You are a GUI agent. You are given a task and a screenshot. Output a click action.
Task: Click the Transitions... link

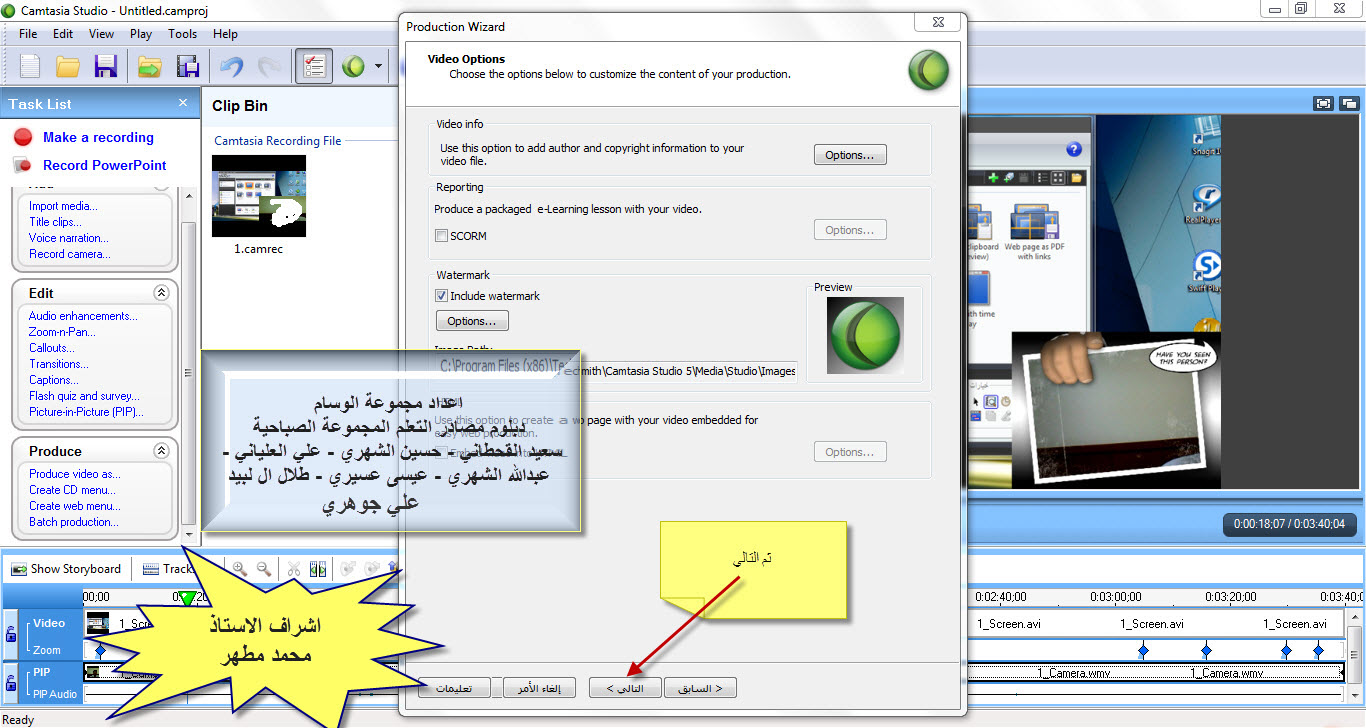coord(59,364)
